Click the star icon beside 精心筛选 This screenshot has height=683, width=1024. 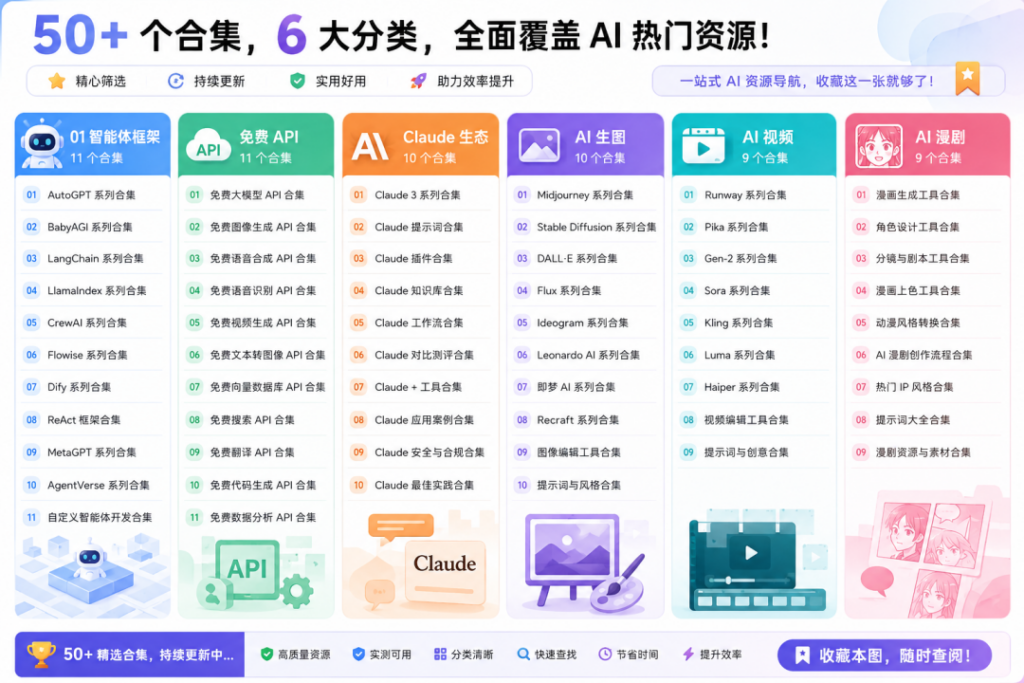(57, 81)
